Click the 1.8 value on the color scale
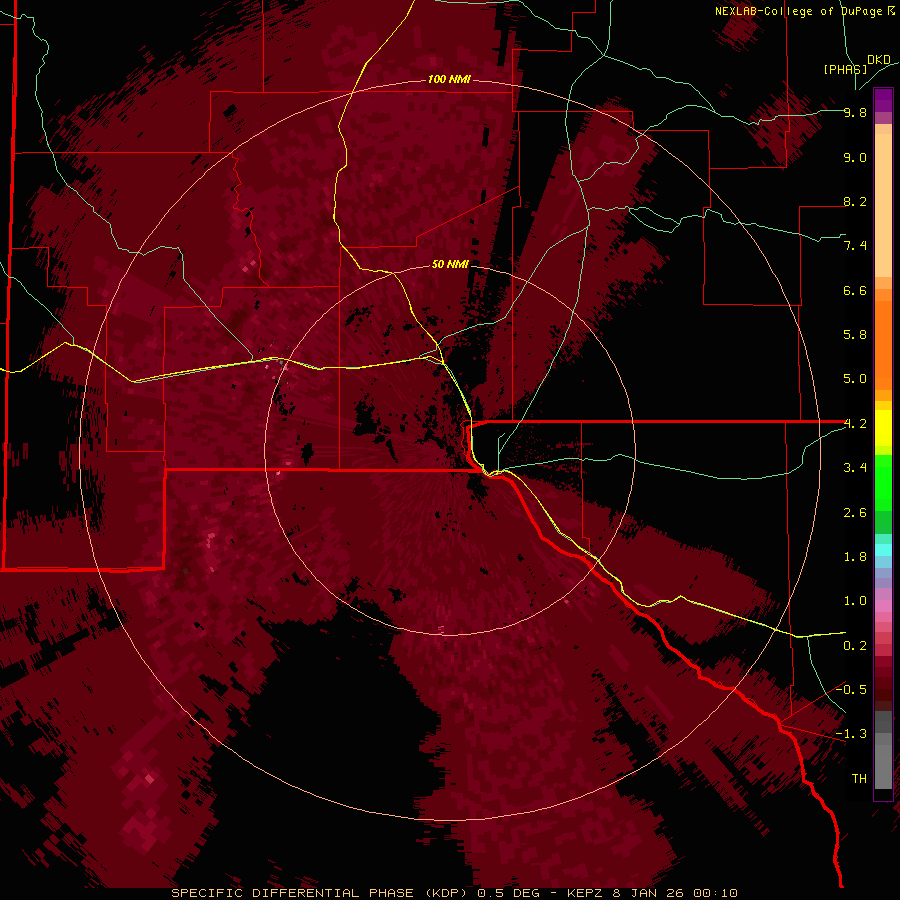 click(855, 557)
